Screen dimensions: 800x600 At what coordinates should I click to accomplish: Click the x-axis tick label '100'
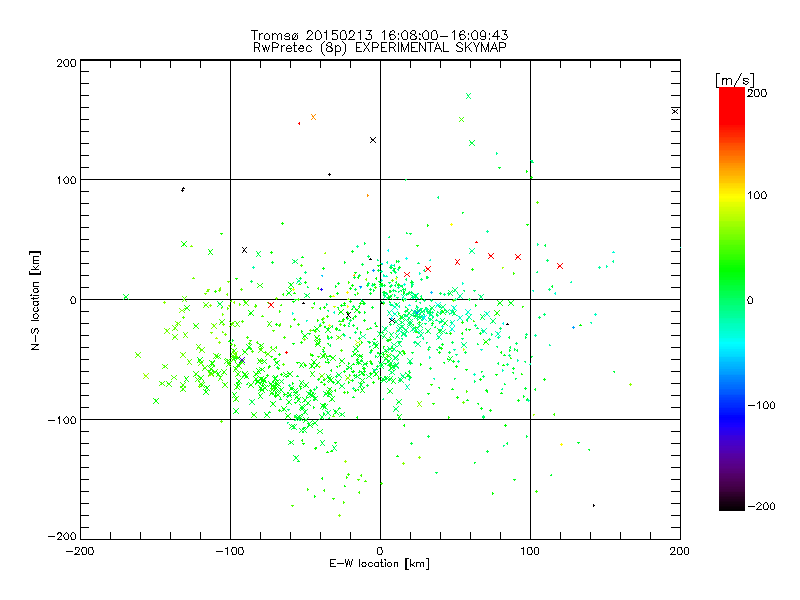(x=530, y=551)
